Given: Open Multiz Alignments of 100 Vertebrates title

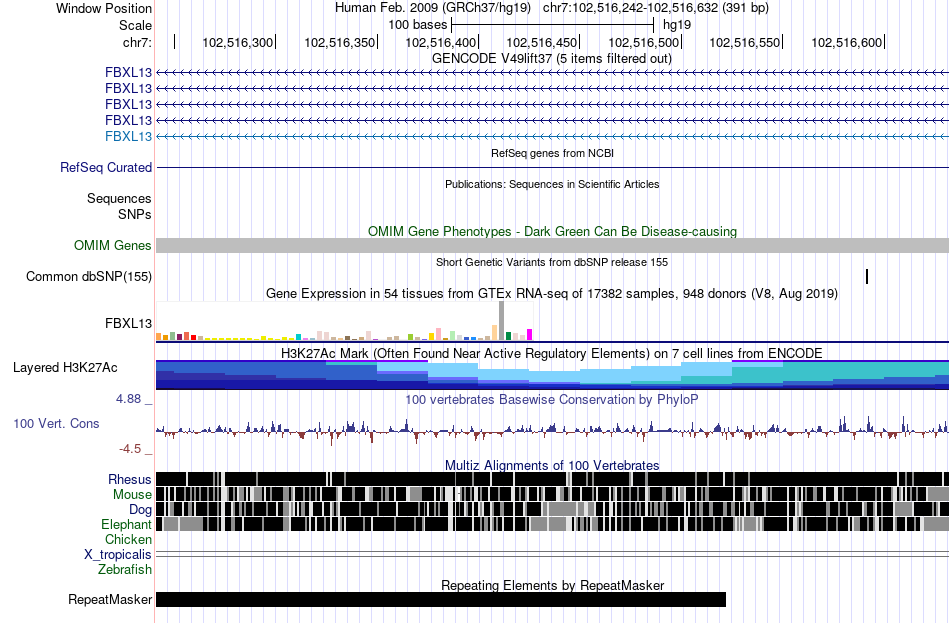Looking at the screenshot, I should 552,465.
